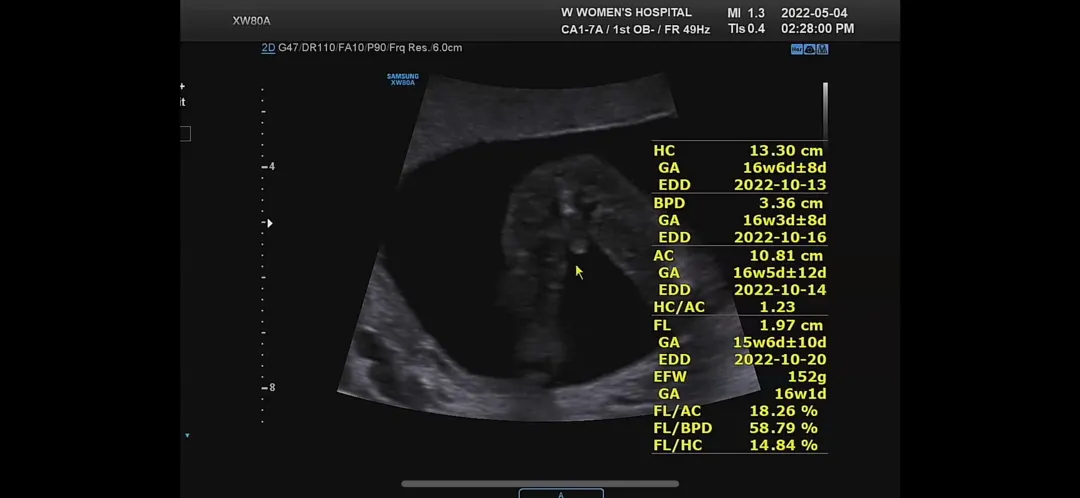The image size is (1080, 498).
Task: Click the XW80A title in the header
Action: [x=251, y=21]
